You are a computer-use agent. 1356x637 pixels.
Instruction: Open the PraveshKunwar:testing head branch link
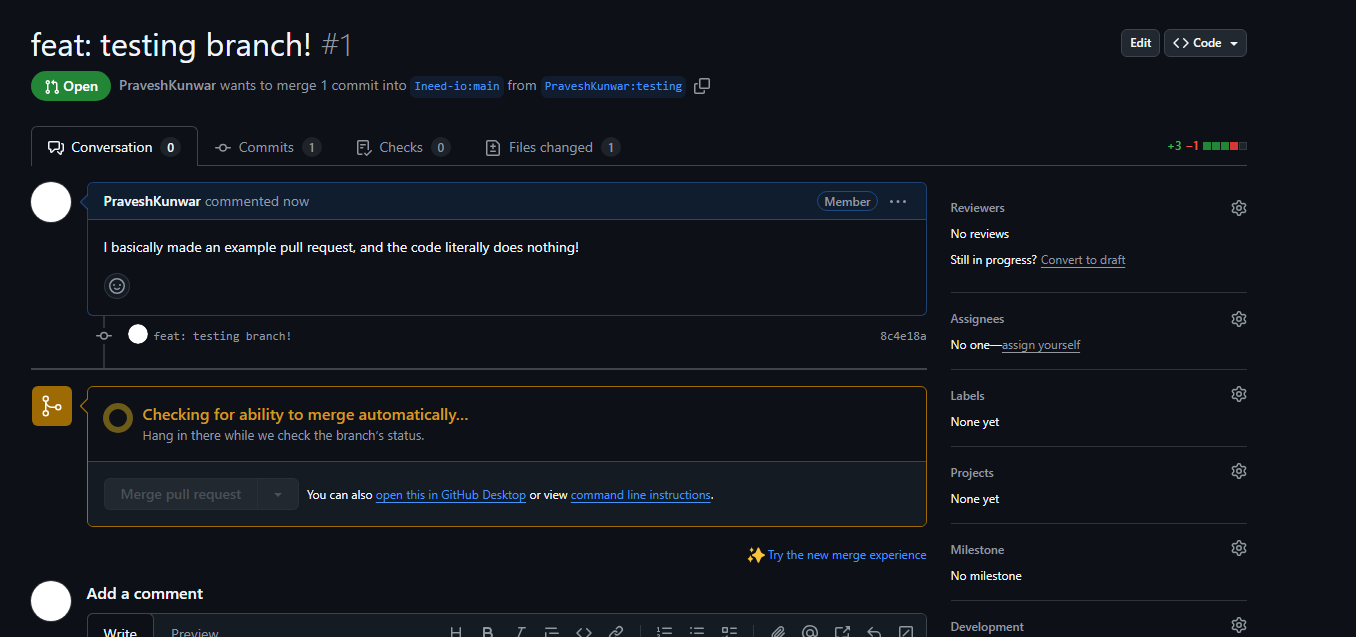click(x=613, y=86)
